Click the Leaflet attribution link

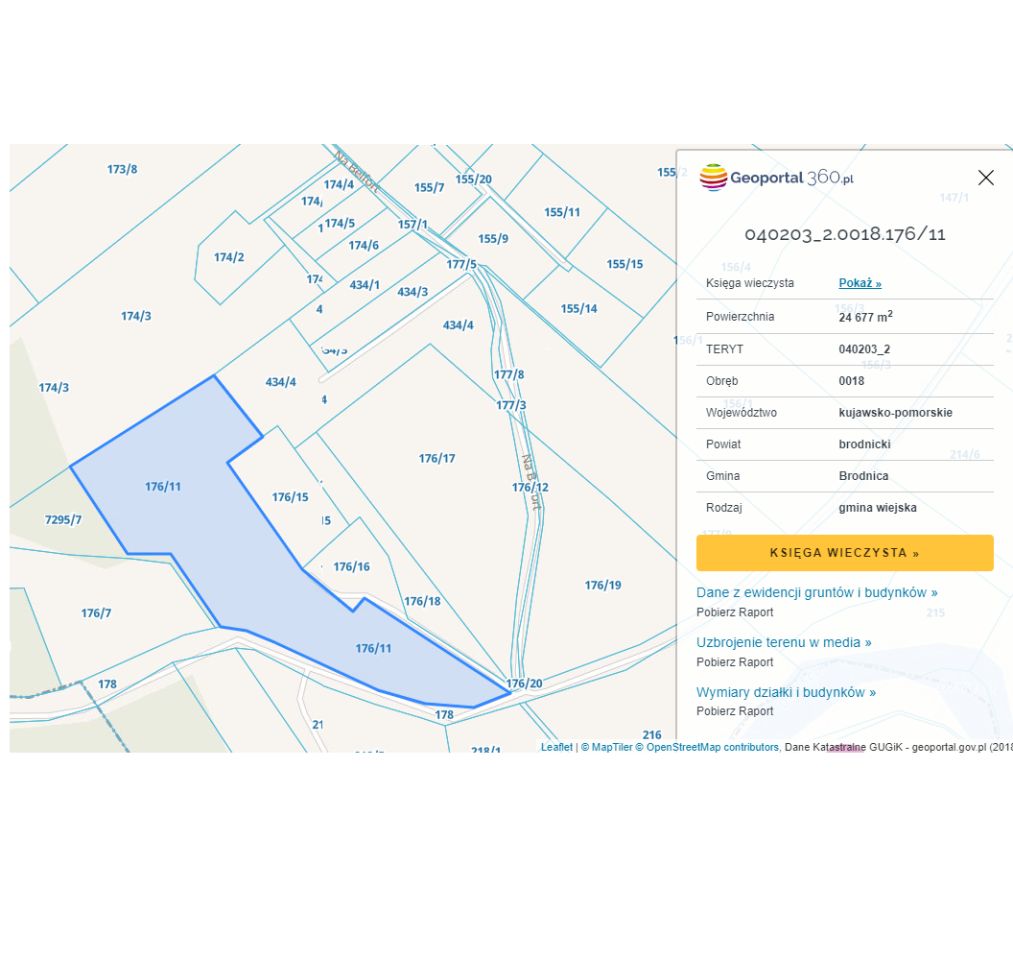point(556,747)
